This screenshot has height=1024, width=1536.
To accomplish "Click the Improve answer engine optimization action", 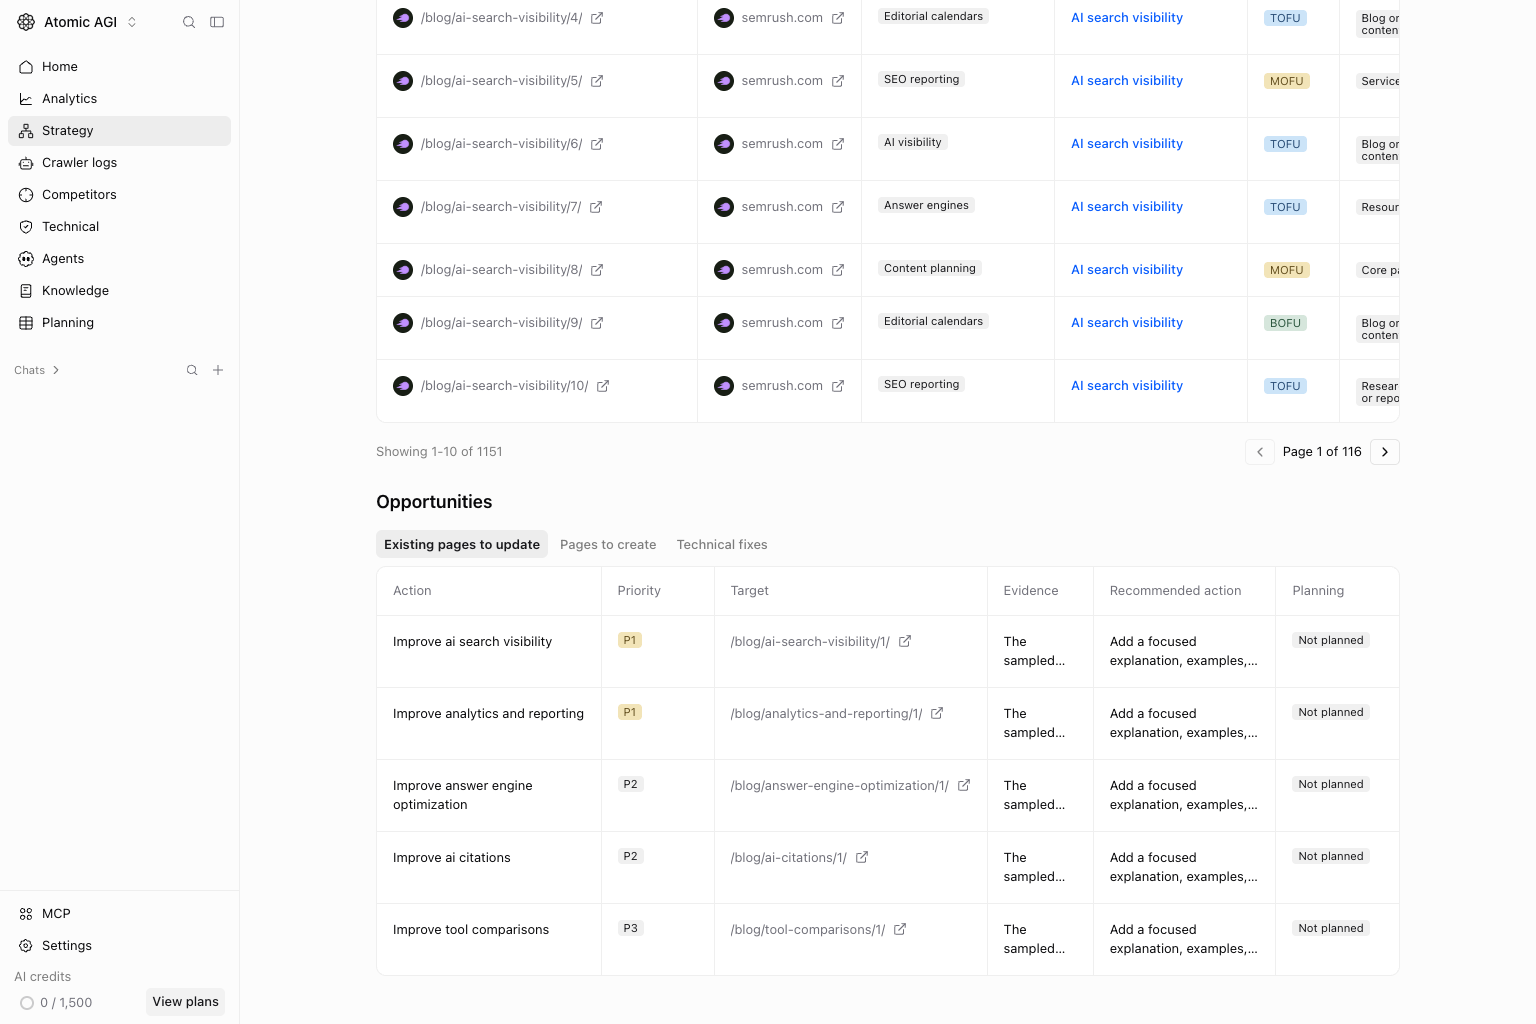I will coord(463,795).
